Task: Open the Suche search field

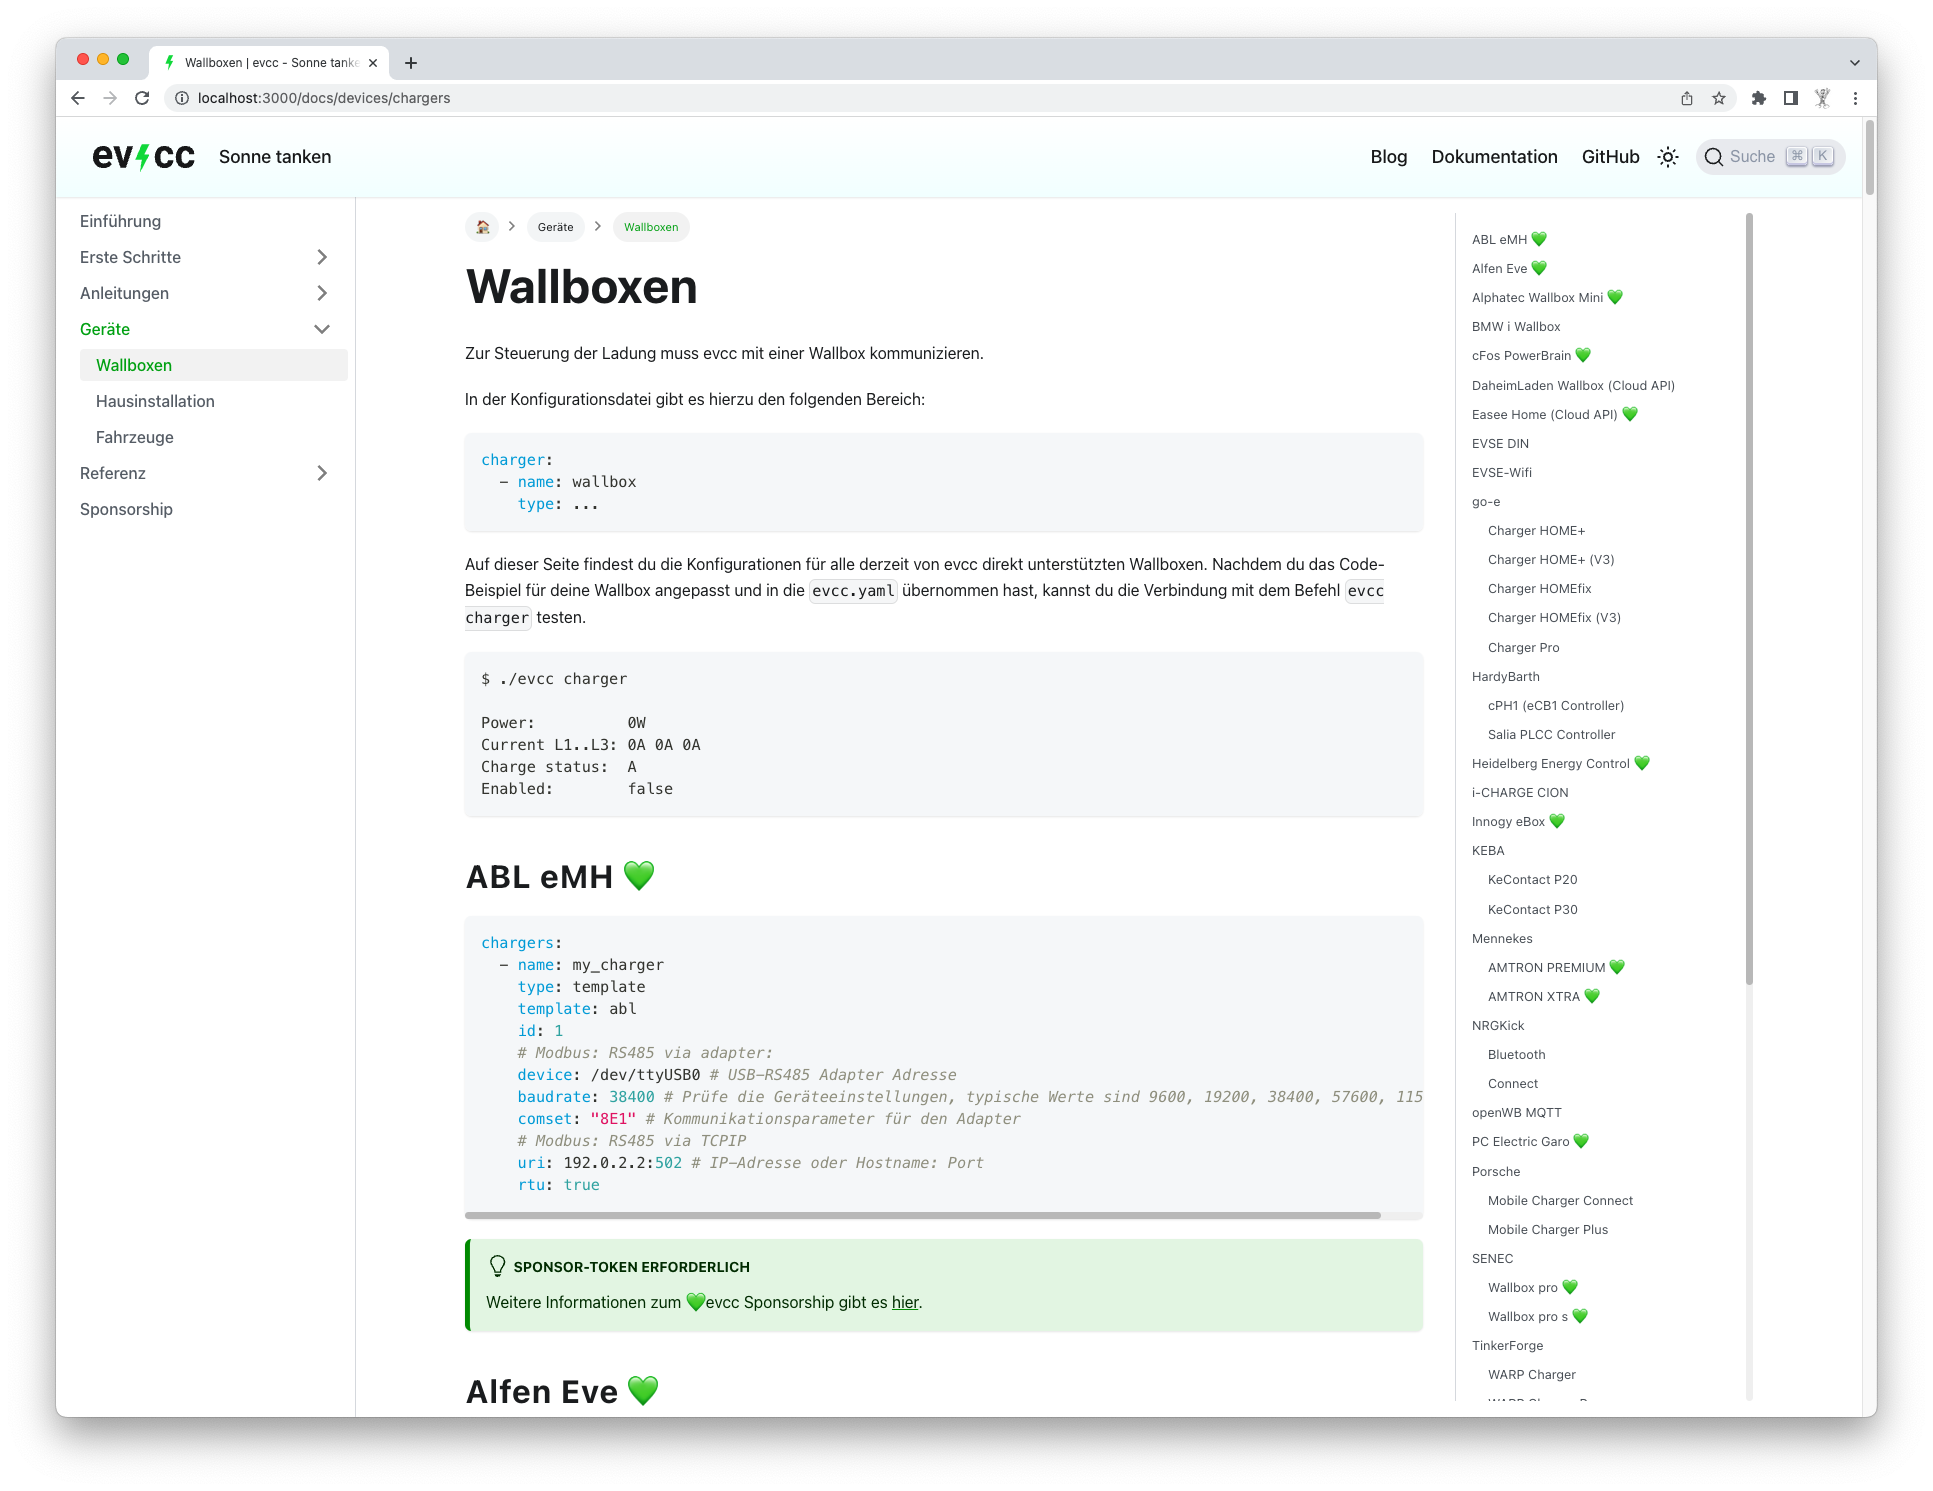Action: coord(1770,157)
